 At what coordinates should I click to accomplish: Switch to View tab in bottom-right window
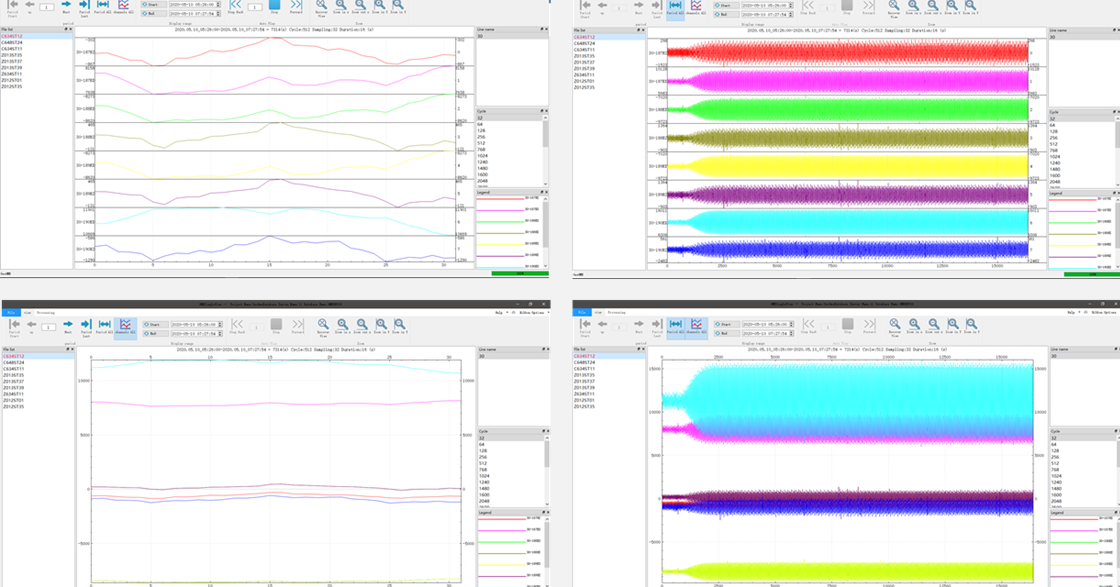tap(599, 313)
